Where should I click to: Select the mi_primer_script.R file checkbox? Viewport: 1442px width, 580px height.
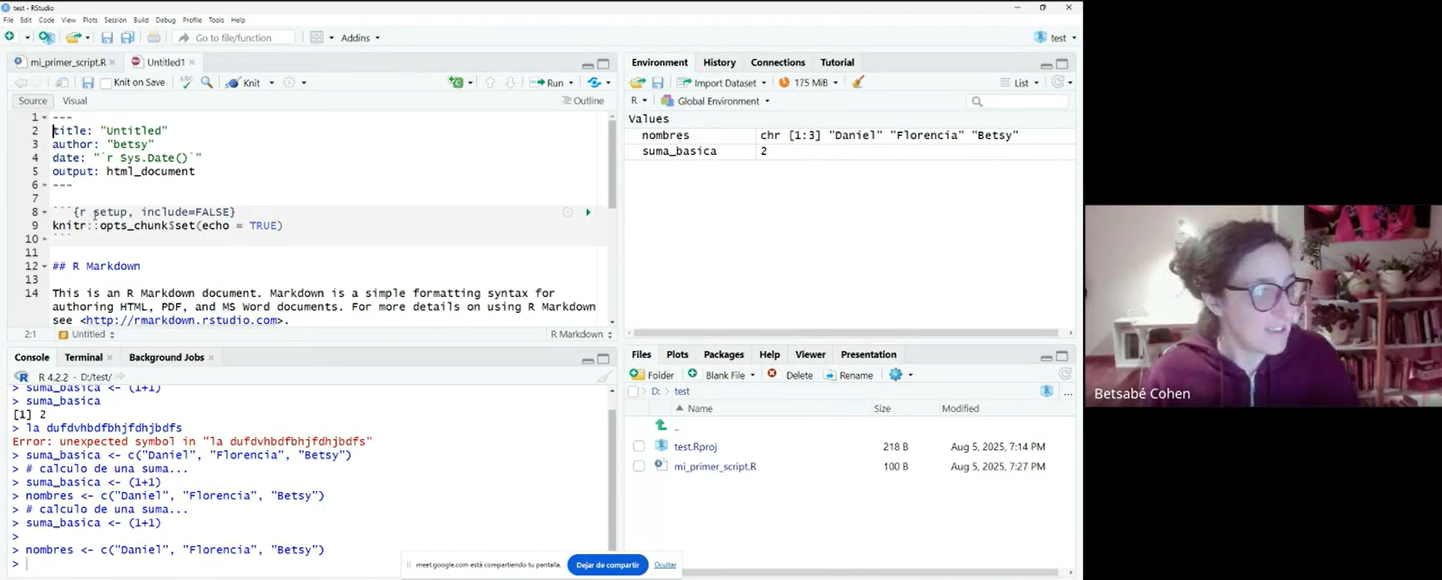(639, 467)
